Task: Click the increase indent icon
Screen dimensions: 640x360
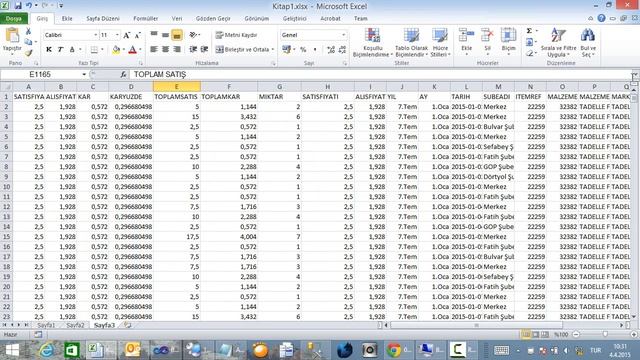Action: (204, 49)
